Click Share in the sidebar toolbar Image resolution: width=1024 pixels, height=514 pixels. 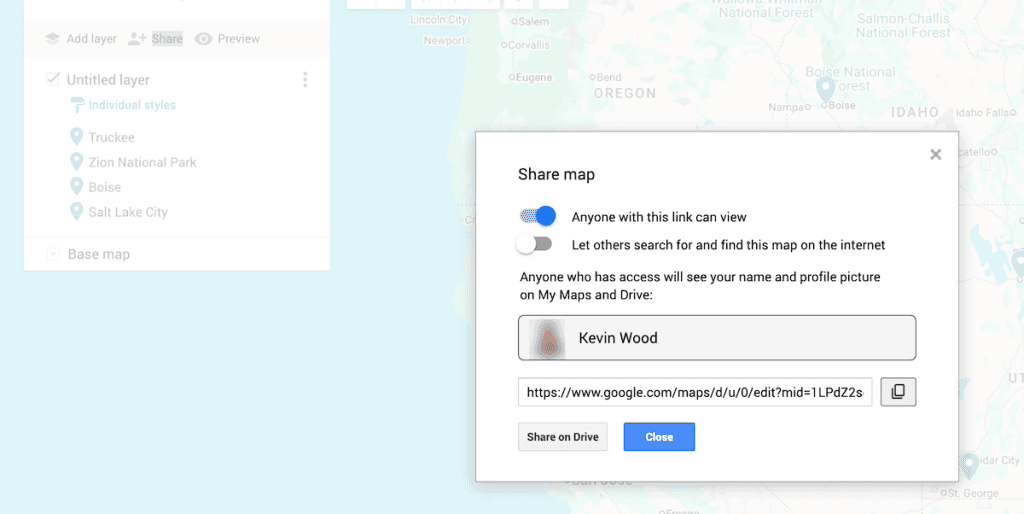click(x=167, y=39)
